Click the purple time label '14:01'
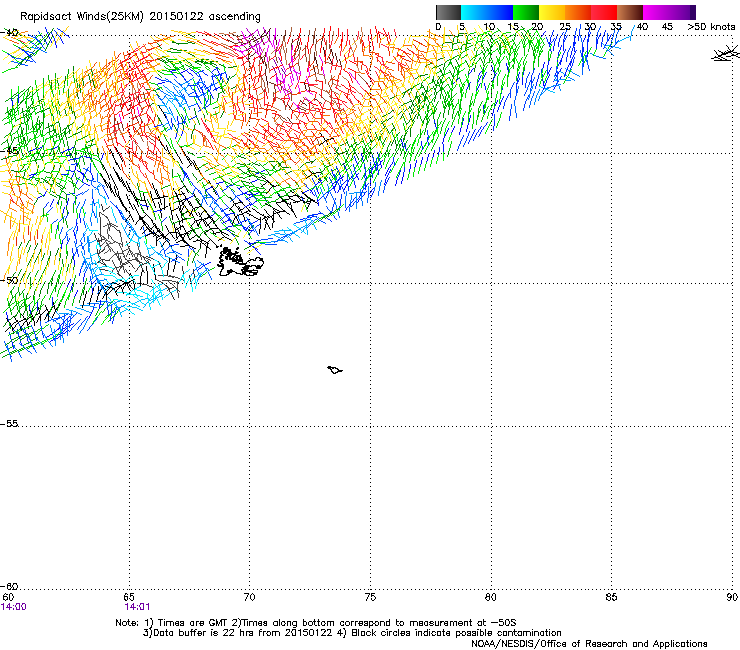 137,607
